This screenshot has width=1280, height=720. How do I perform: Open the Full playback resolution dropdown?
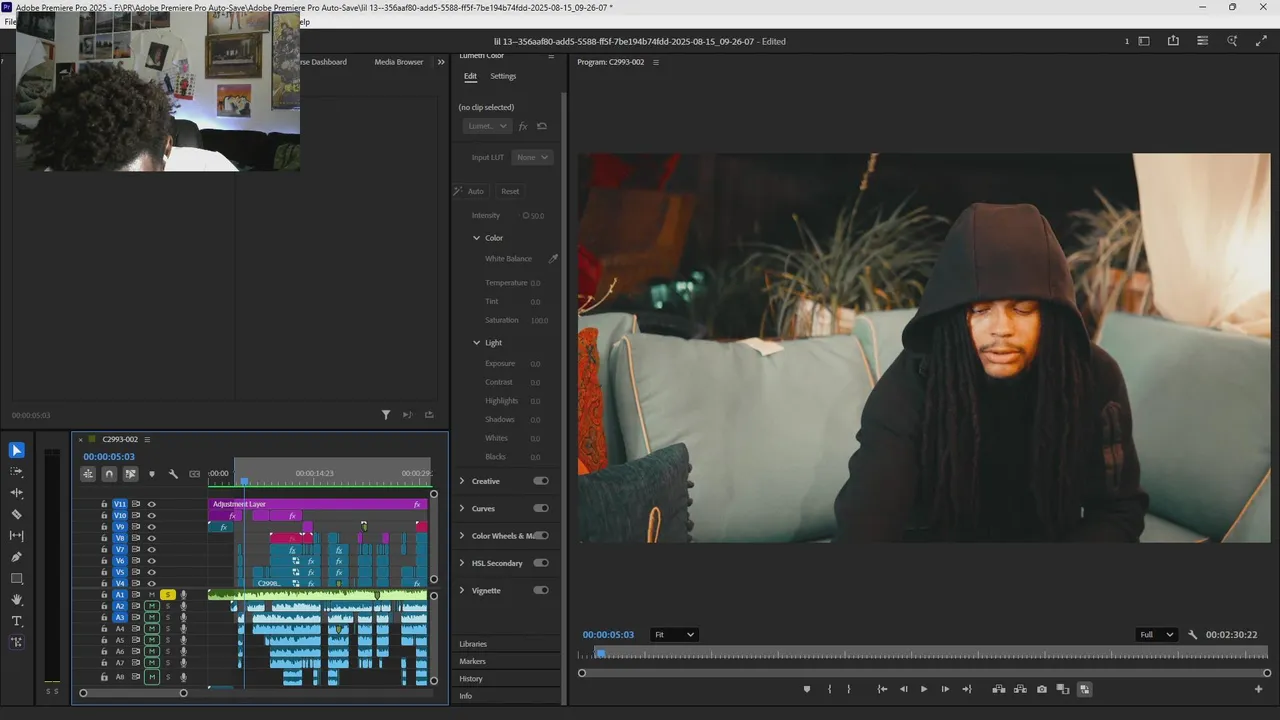1156,635
